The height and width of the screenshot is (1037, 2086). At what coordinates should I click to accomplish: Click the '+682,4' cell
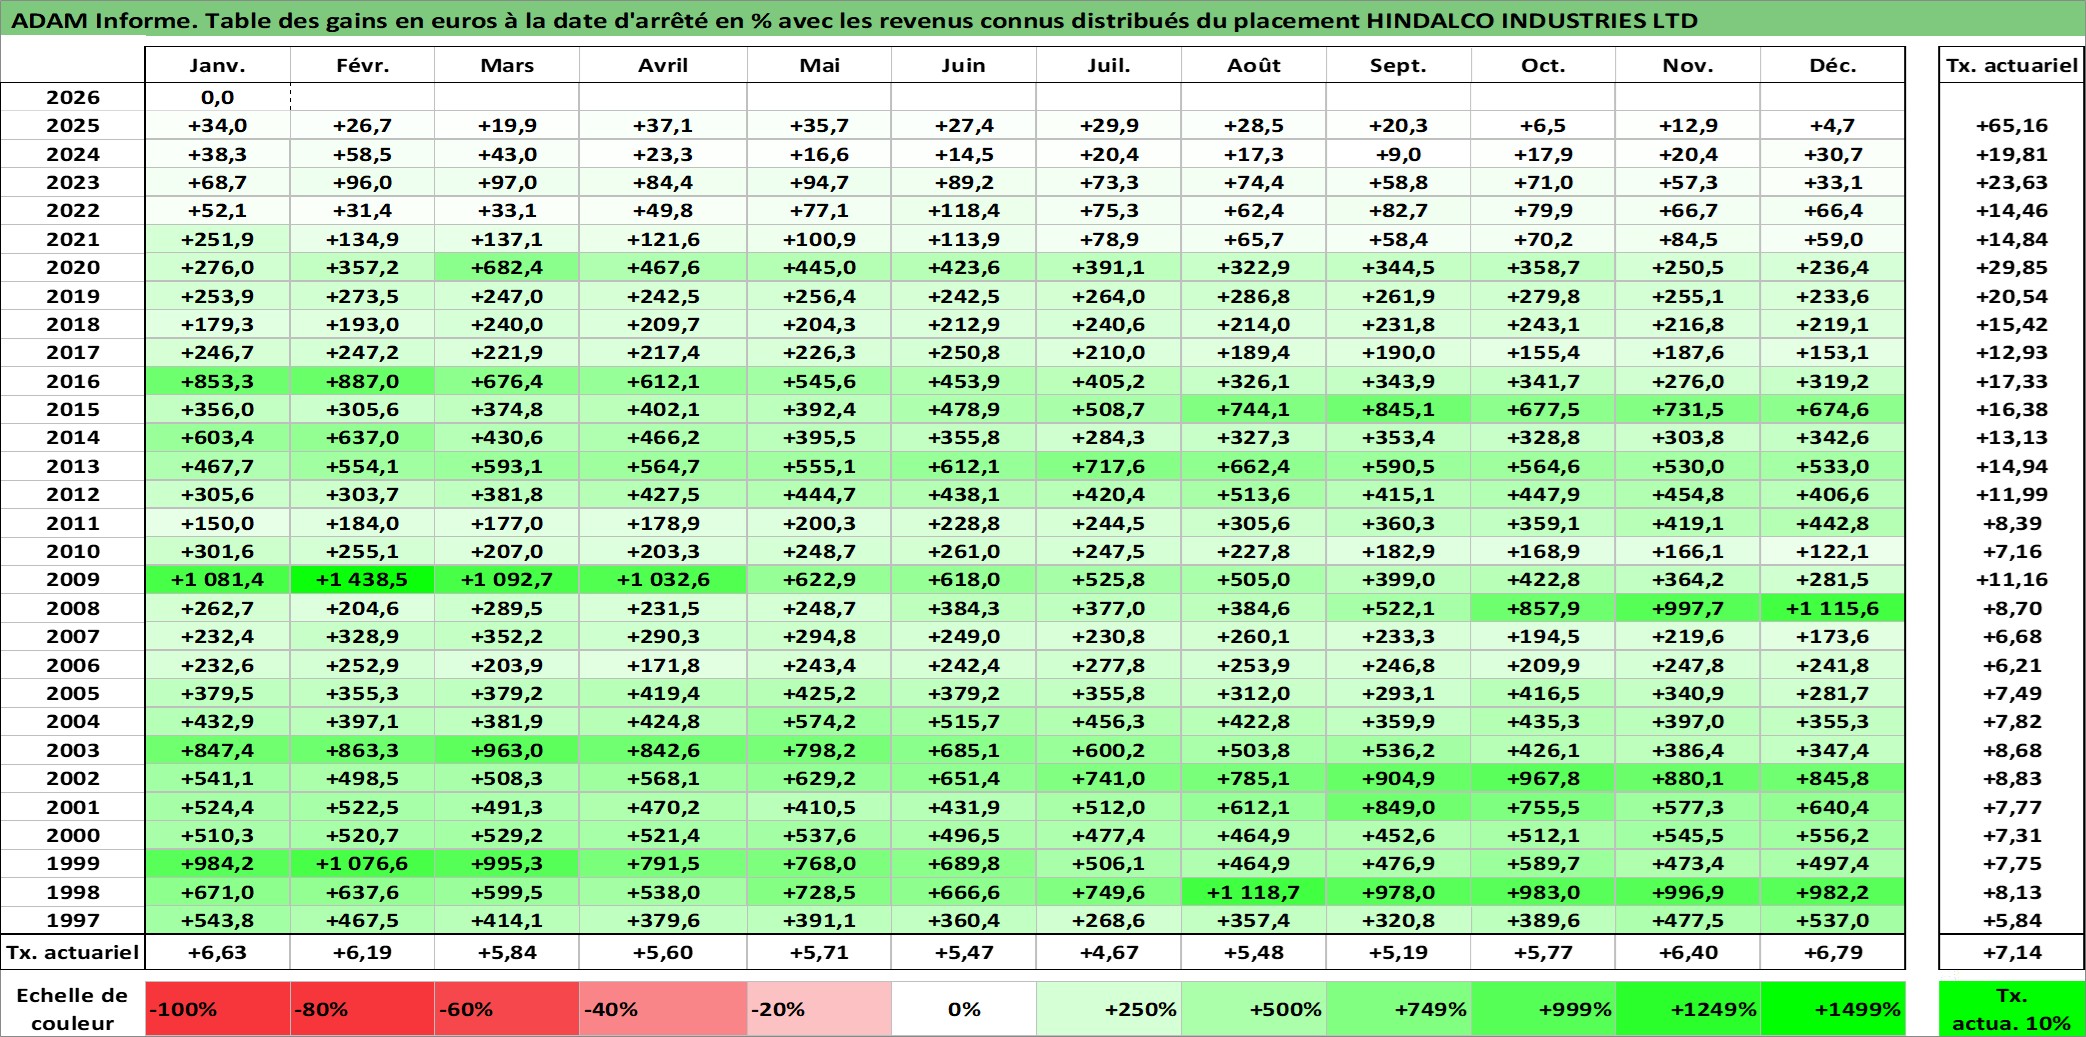pos(507,267)
